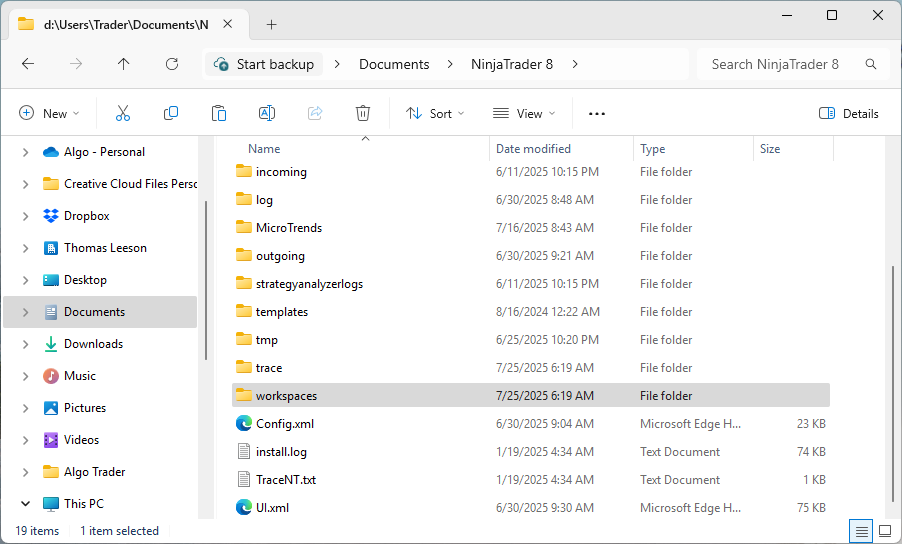Switch to details list view icon
This screenshot has height=544, width=902.
point(861,531)
